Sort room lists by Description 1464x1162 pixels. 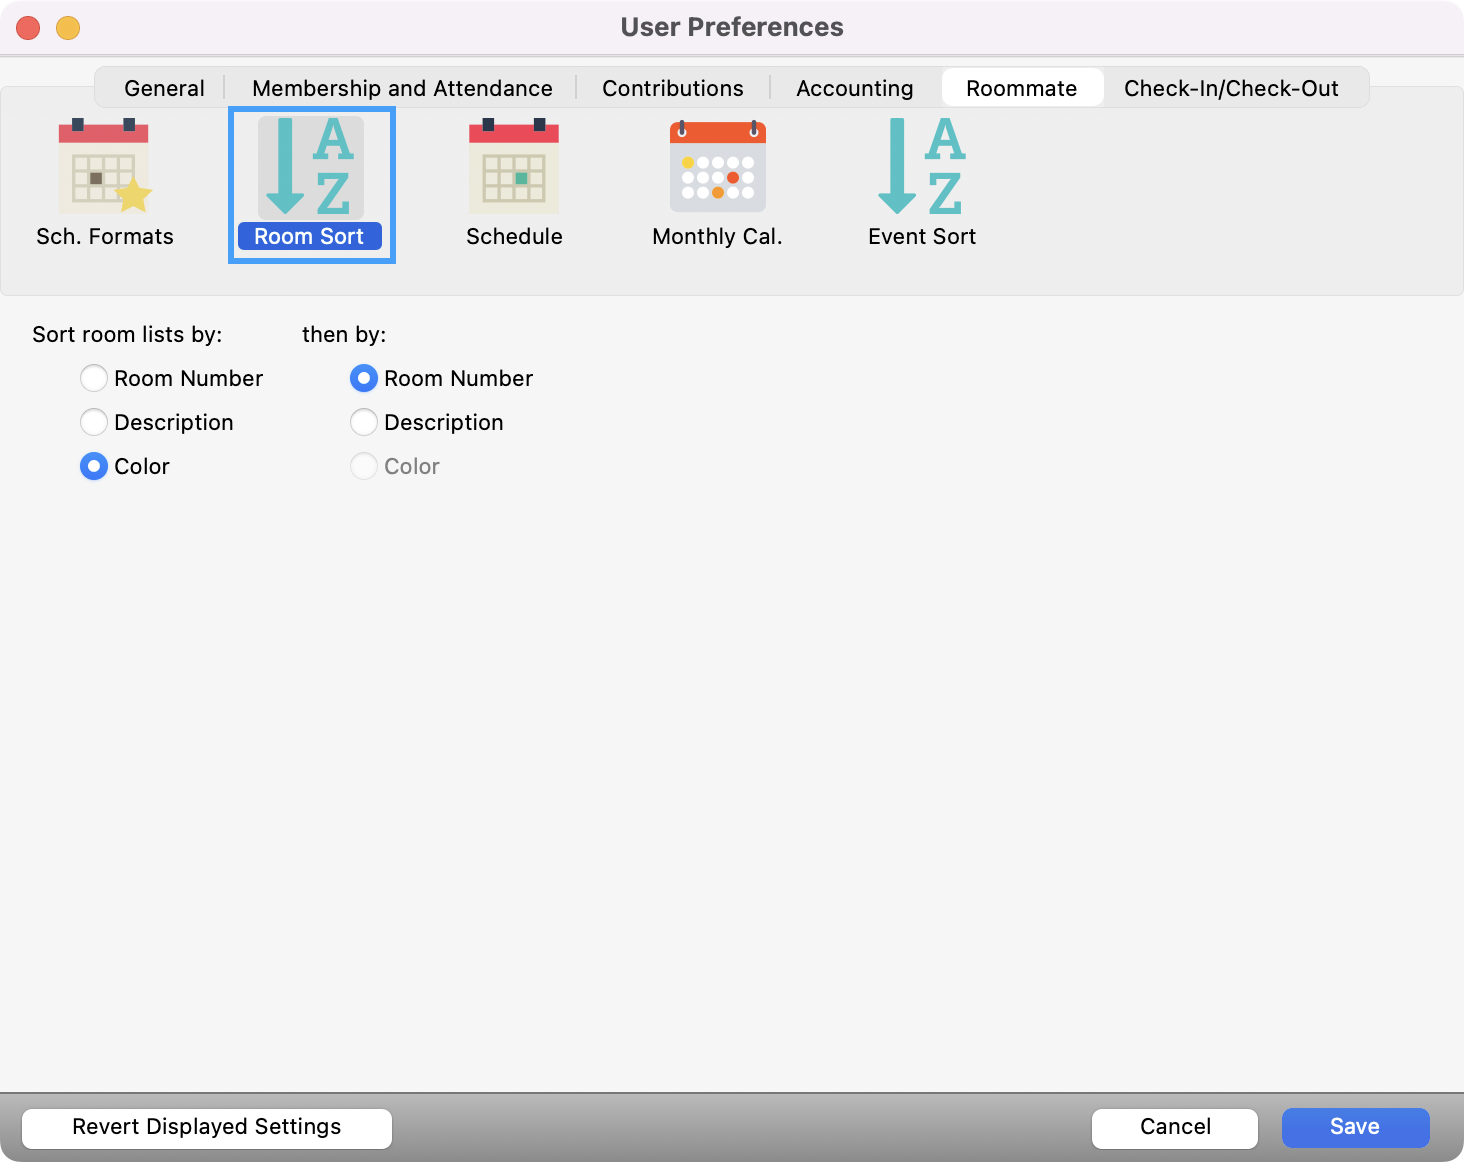pos(94,422)
